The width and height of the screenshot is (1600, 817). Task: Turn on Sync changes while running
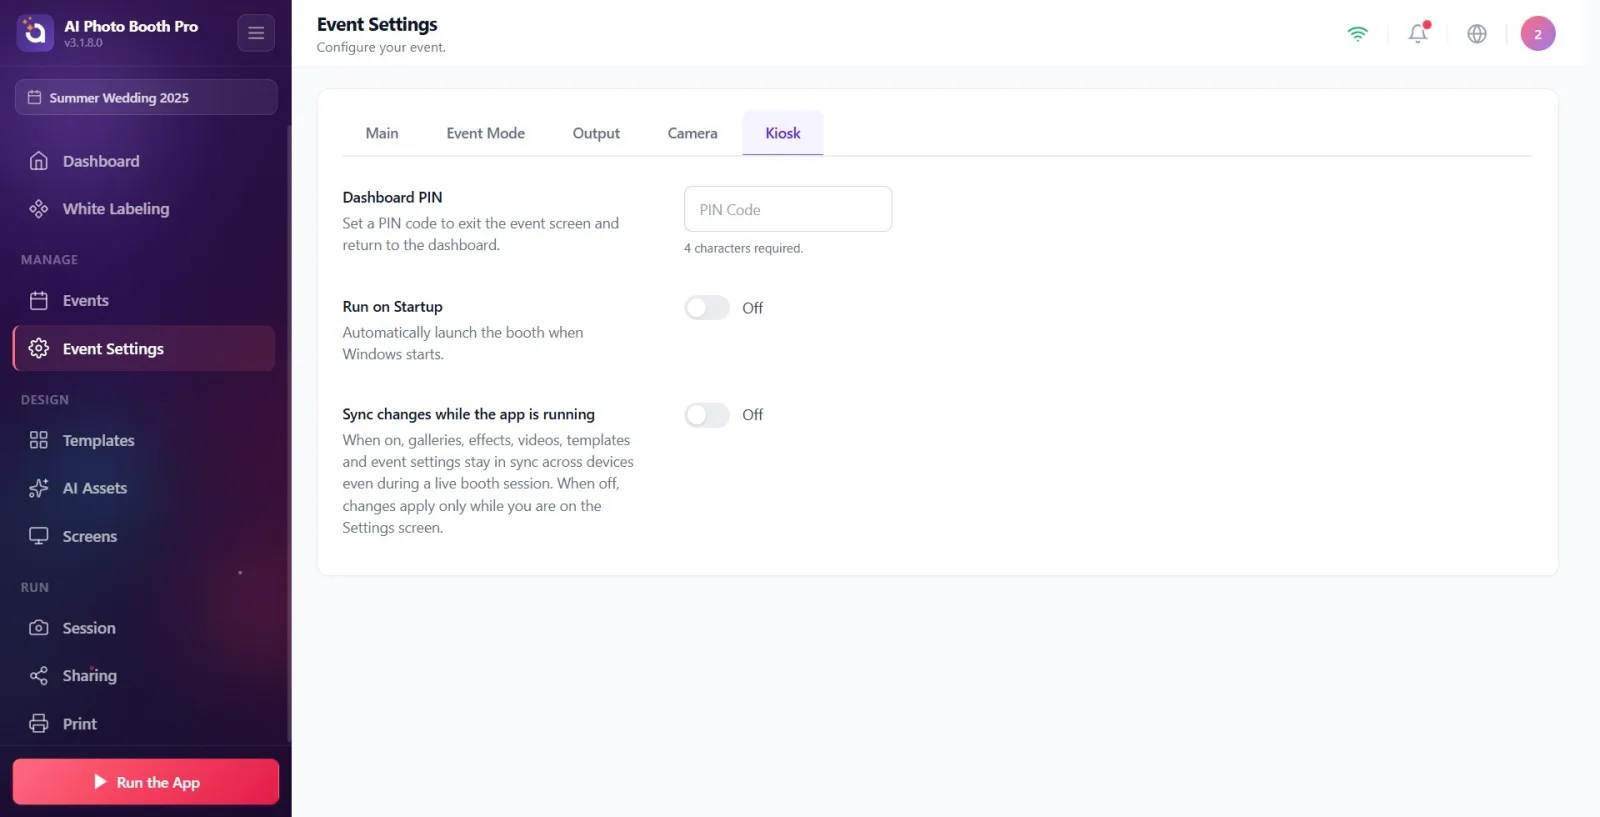point(707,415)
